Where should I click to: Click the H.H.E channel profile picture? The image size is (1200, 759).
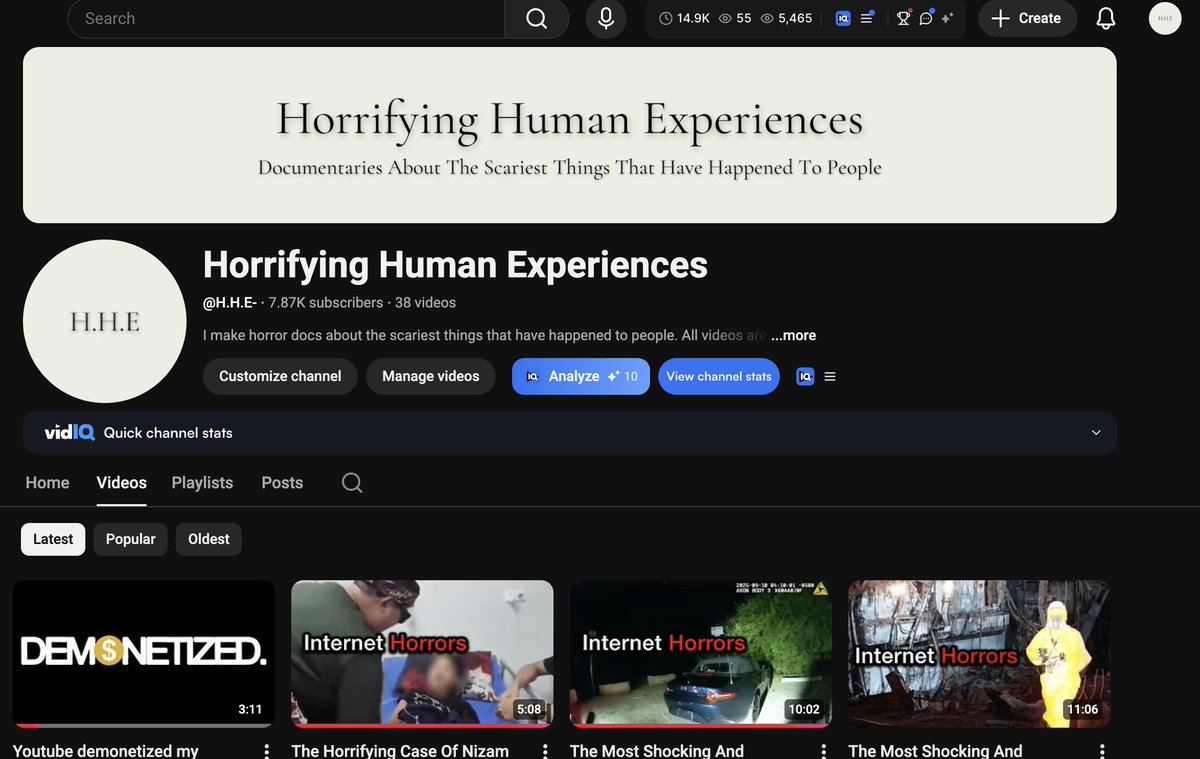coord(105,321)
